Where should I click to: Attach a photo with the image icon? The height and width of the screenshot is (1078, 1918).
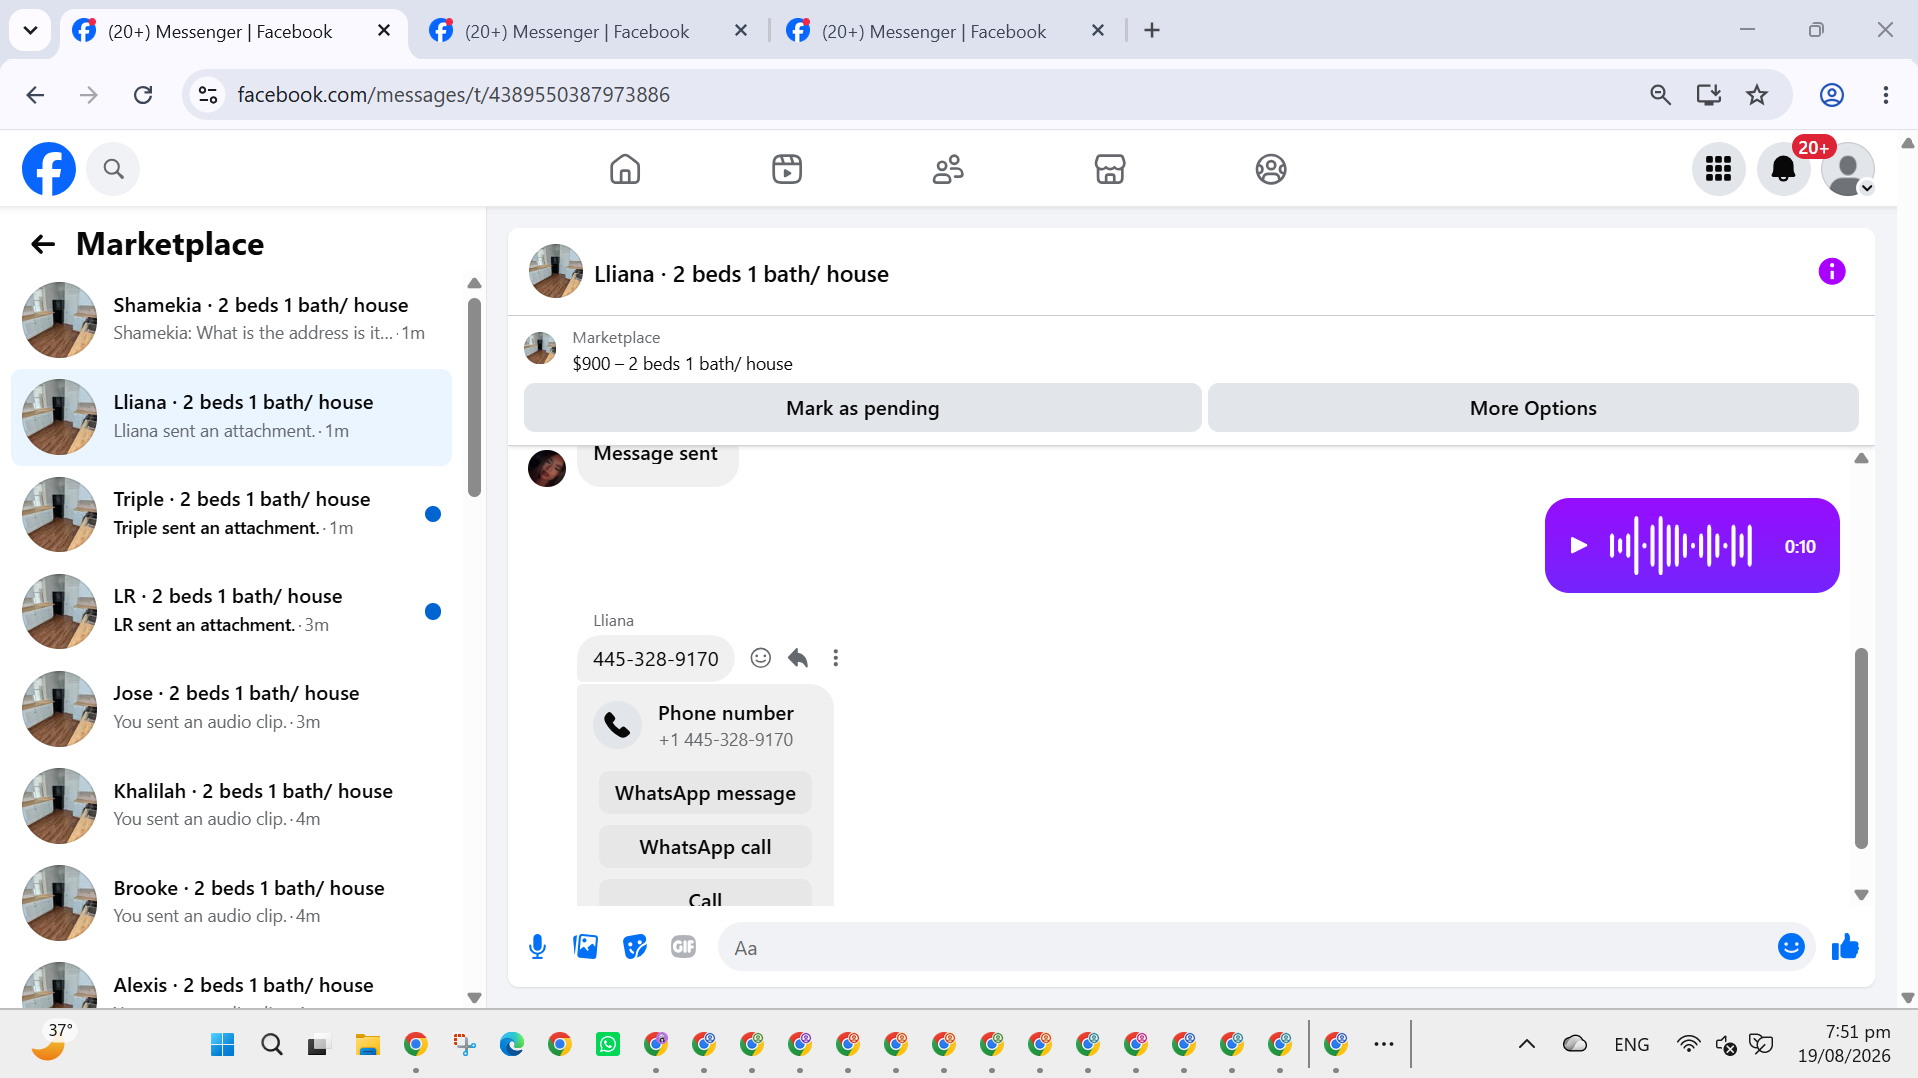click(585, 947)
